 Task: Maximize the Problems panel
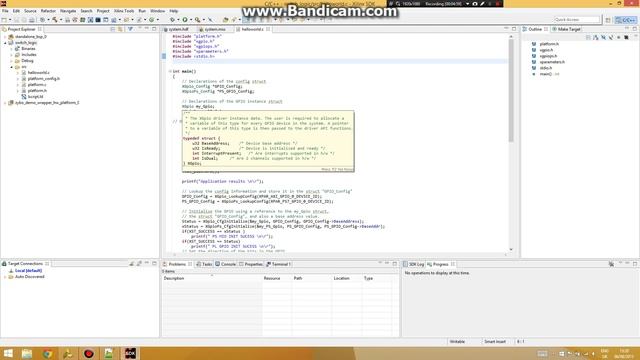[395, 264]
